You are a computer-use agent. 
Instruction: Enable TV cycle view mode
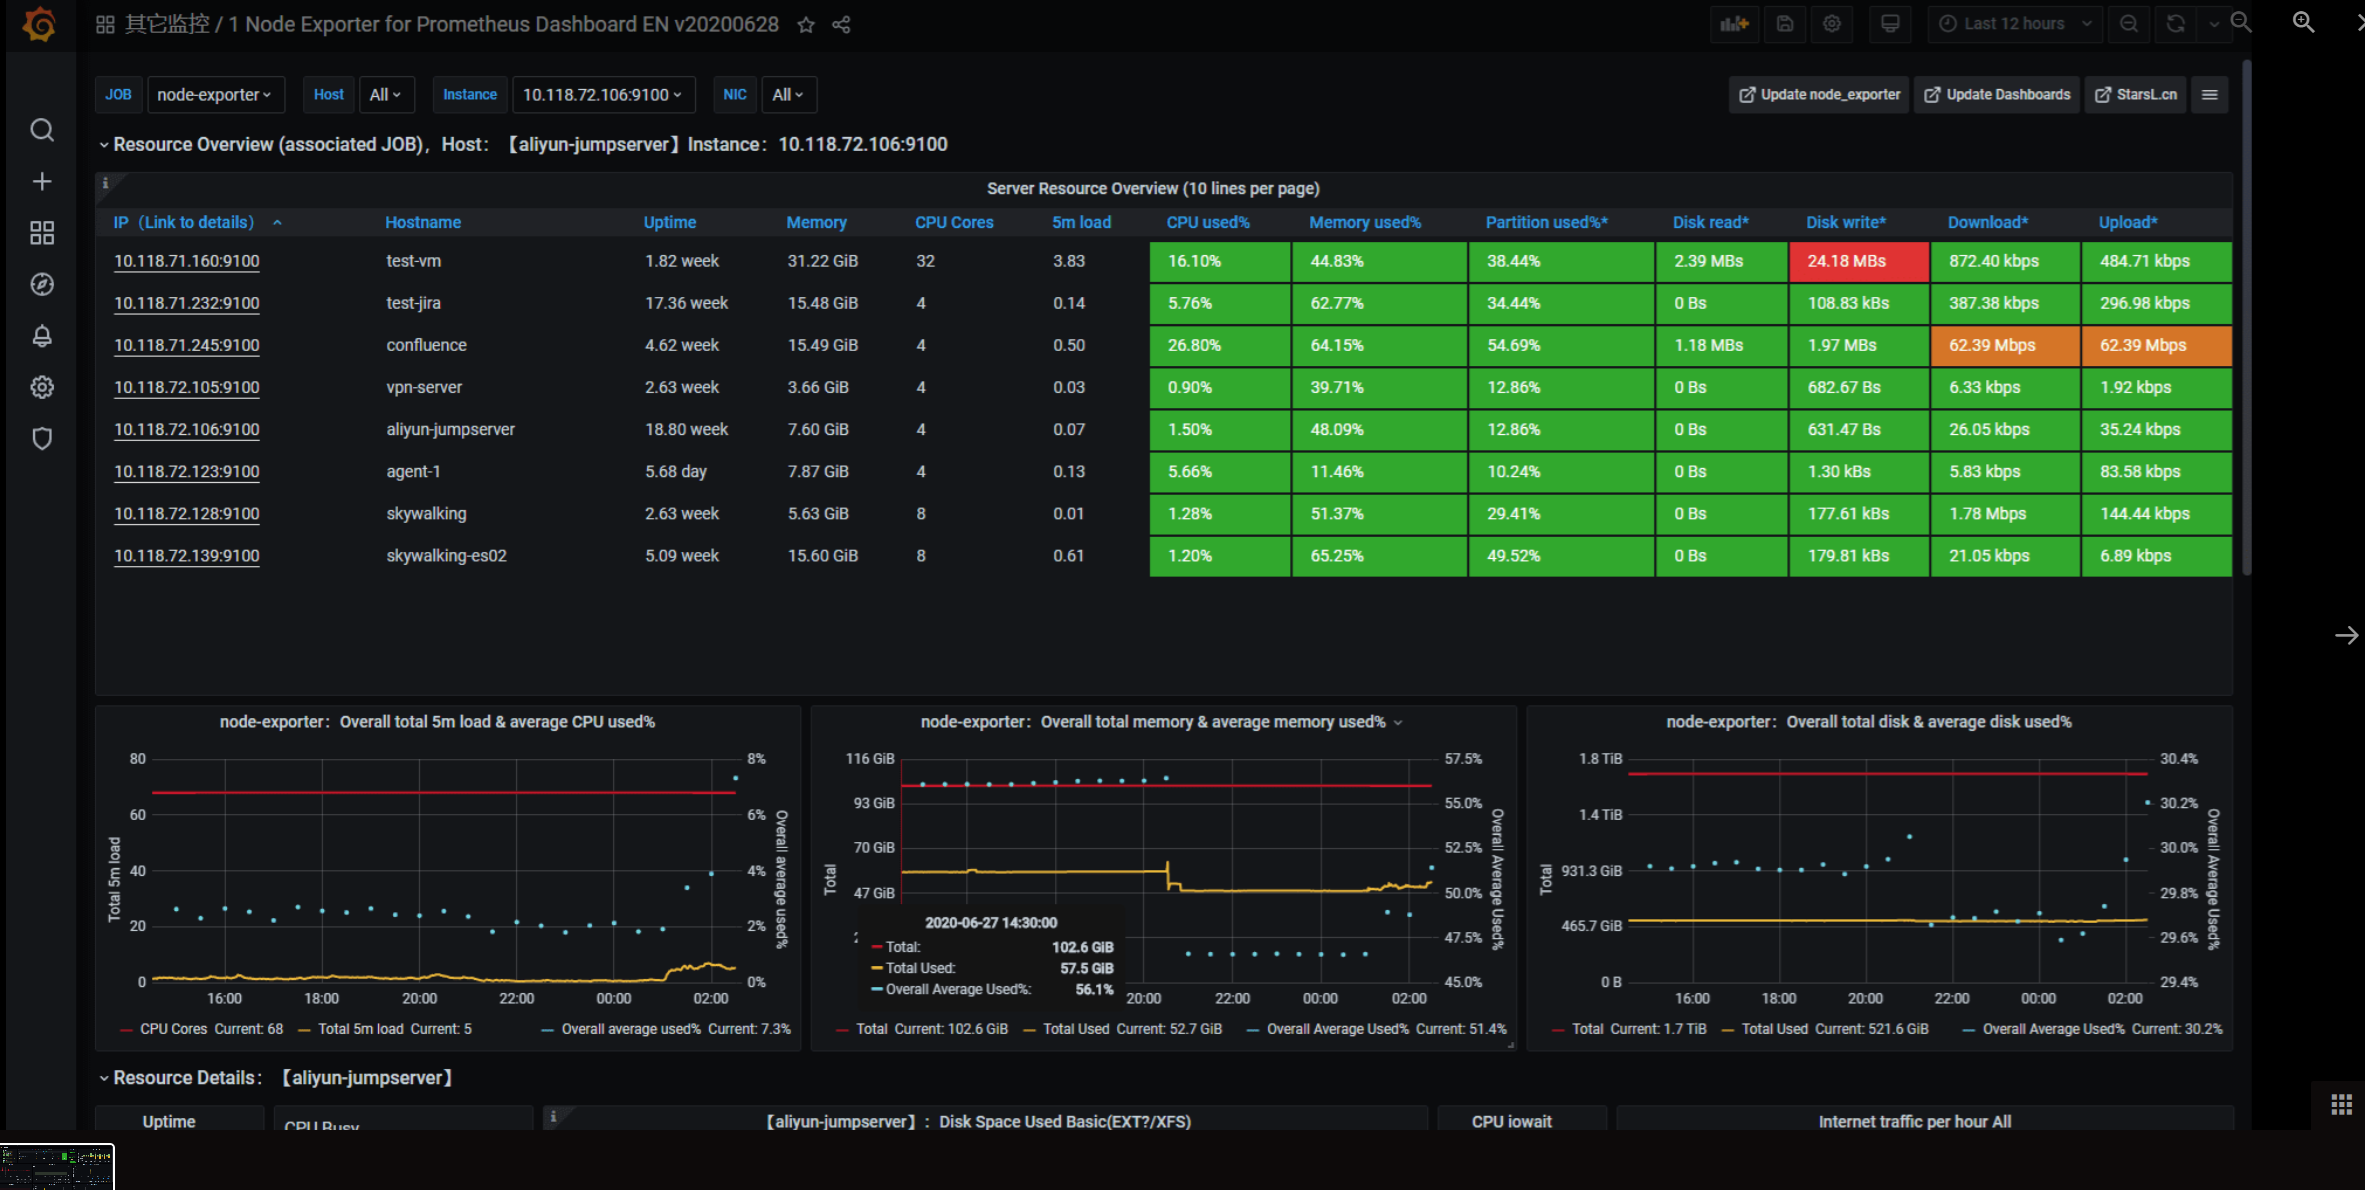1889,24
